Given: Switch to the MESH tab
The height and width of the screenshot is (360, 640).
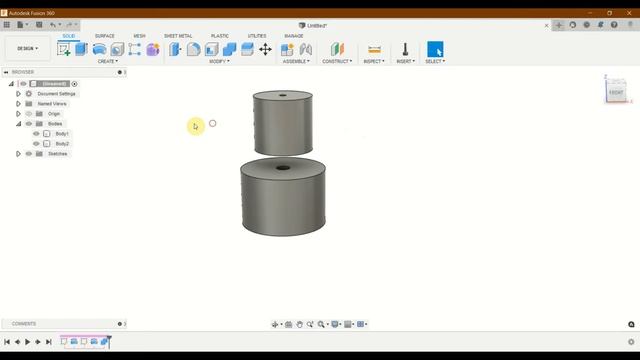Looking at the screenshot, I should tap(140, 36).
